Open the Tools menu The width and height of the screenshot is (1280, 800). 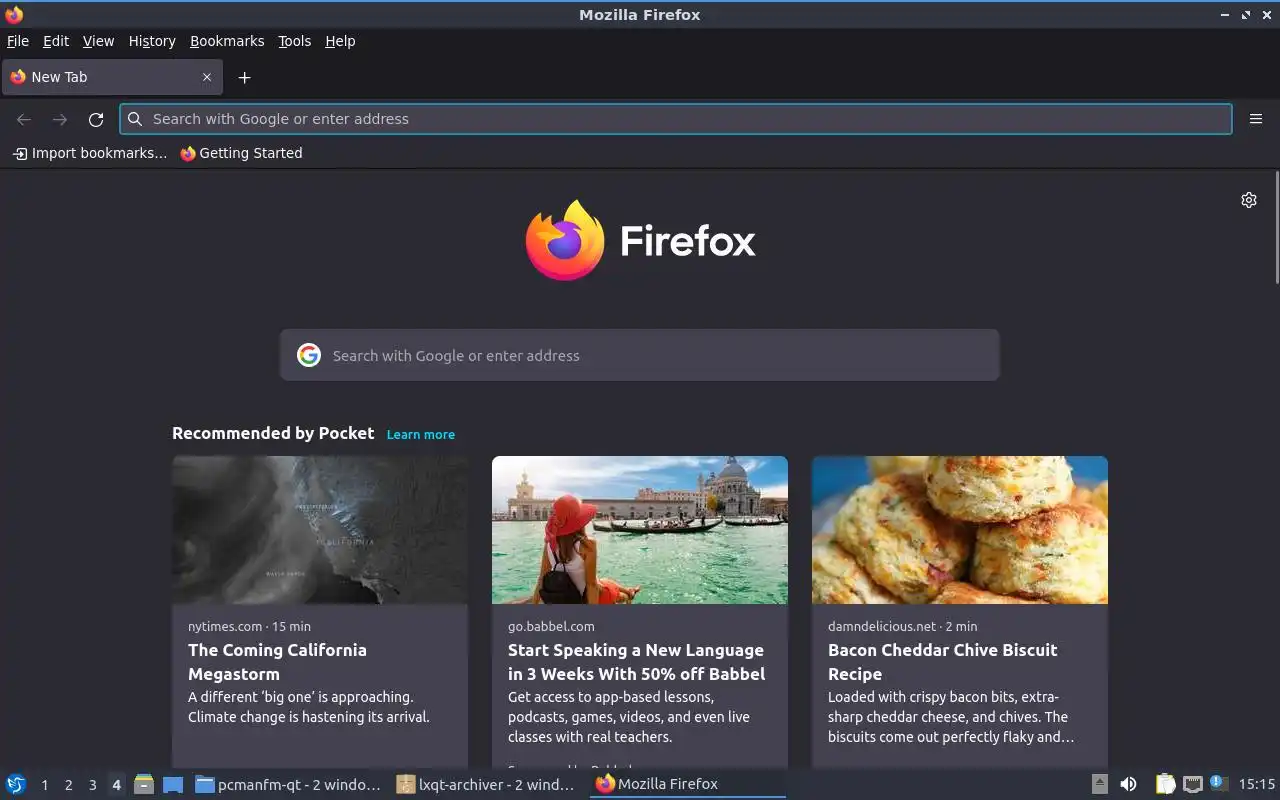coord(295,41)
